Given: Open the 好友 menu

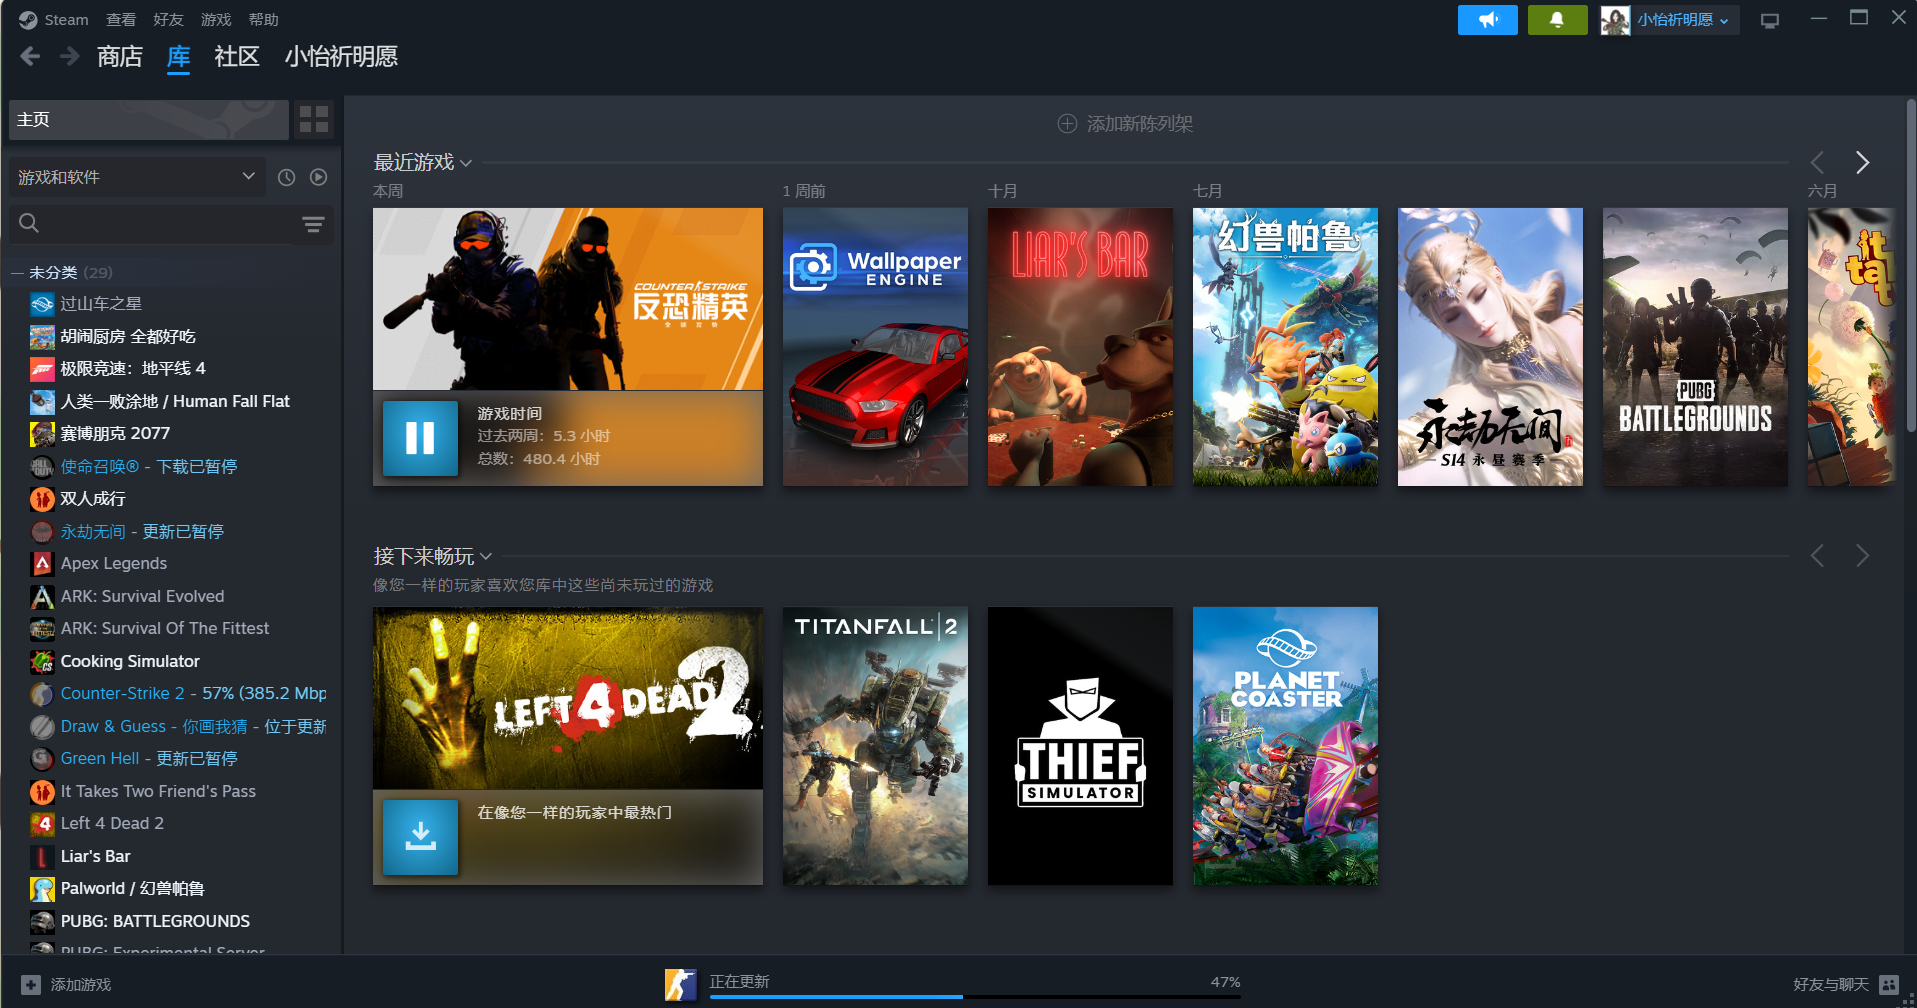Looking at the screenshot, I should (168, 19).
